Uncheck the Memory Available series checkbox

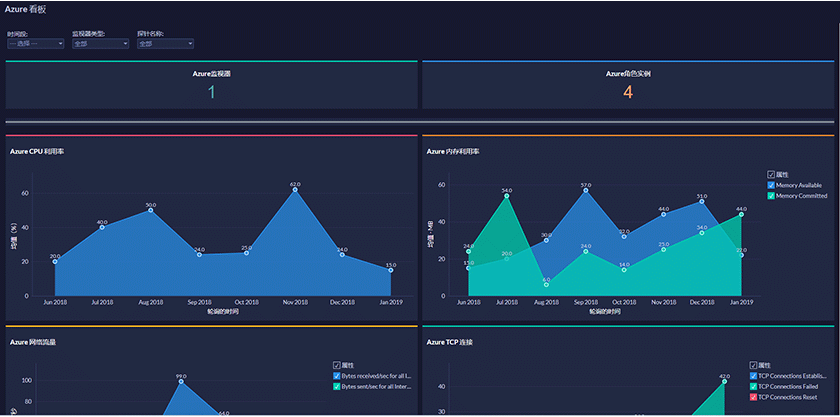(x=771, y=185)
